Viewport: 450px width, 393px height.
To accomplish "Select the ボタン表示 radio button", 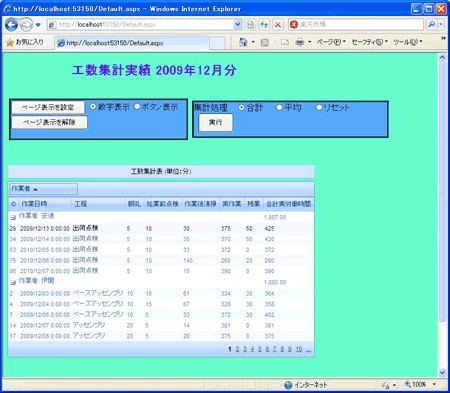I will point(137,107).
